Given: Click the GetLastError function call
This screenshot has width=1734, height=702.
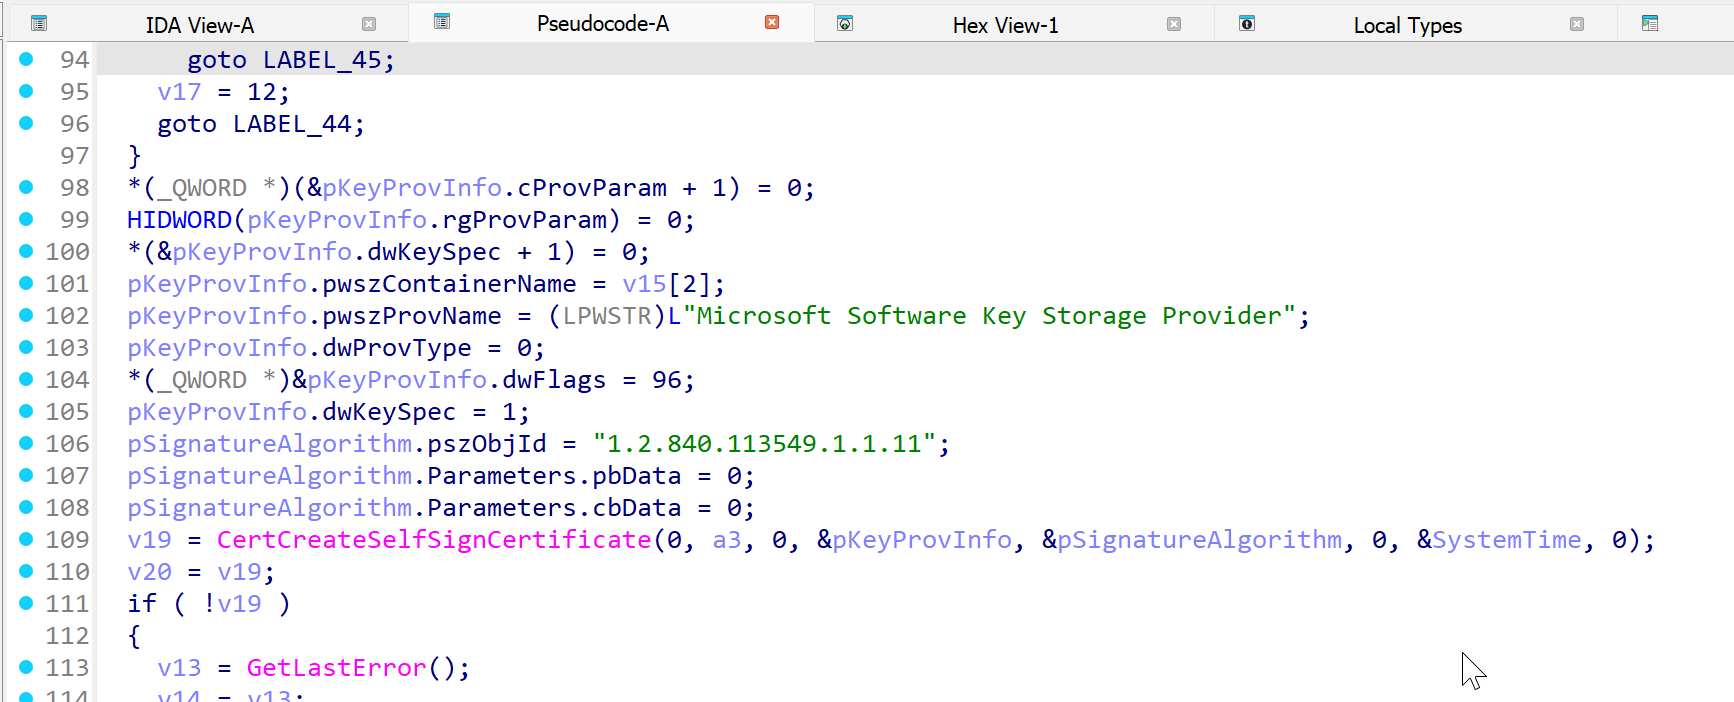Looking at the screenshot, I should (x=336, y=668).
